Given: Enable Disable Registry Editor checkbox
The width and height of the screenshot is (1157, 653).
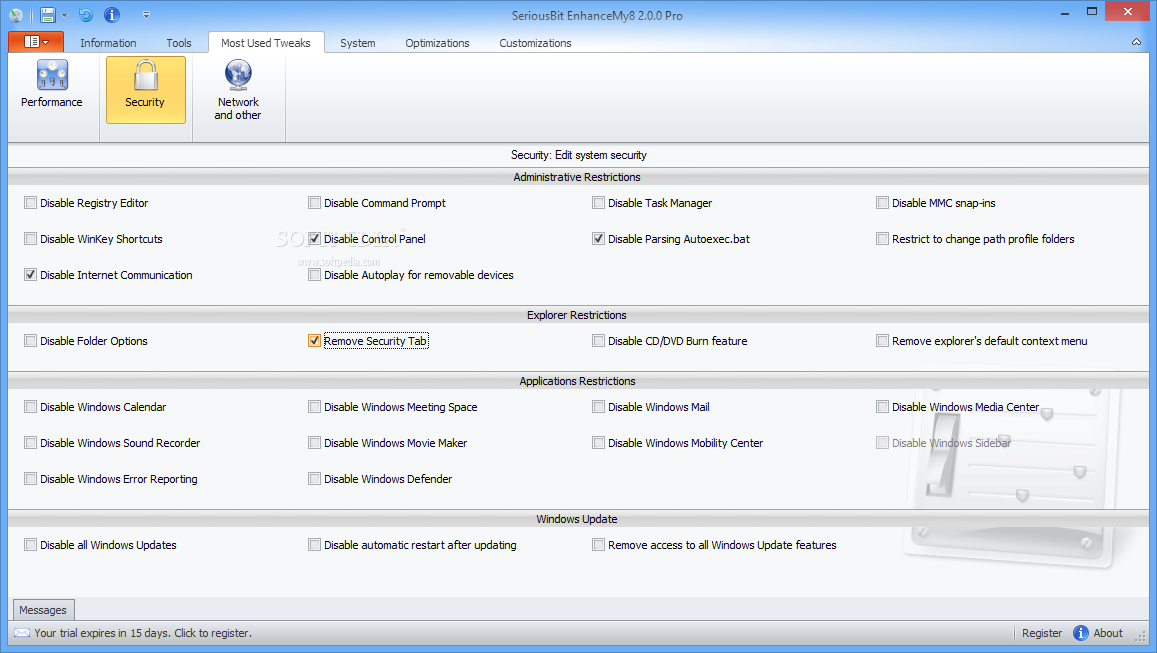Looking at the screenshot, I should (x=30, y=202).
